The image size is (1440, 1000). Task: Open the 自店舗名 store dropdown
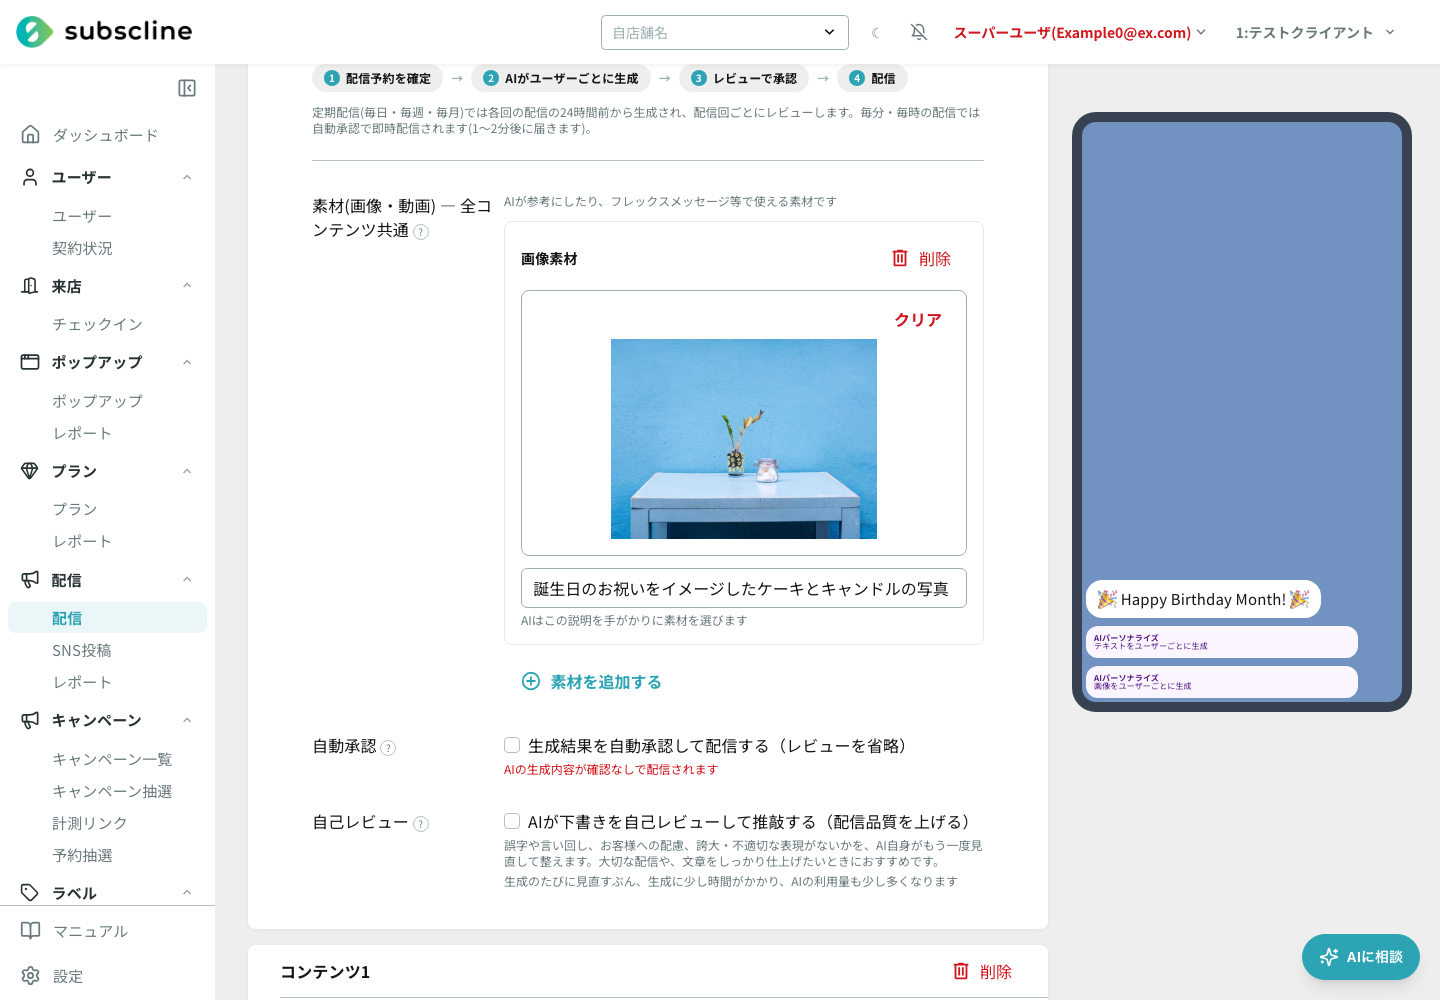pyautogui.click(x=725, y=32)
